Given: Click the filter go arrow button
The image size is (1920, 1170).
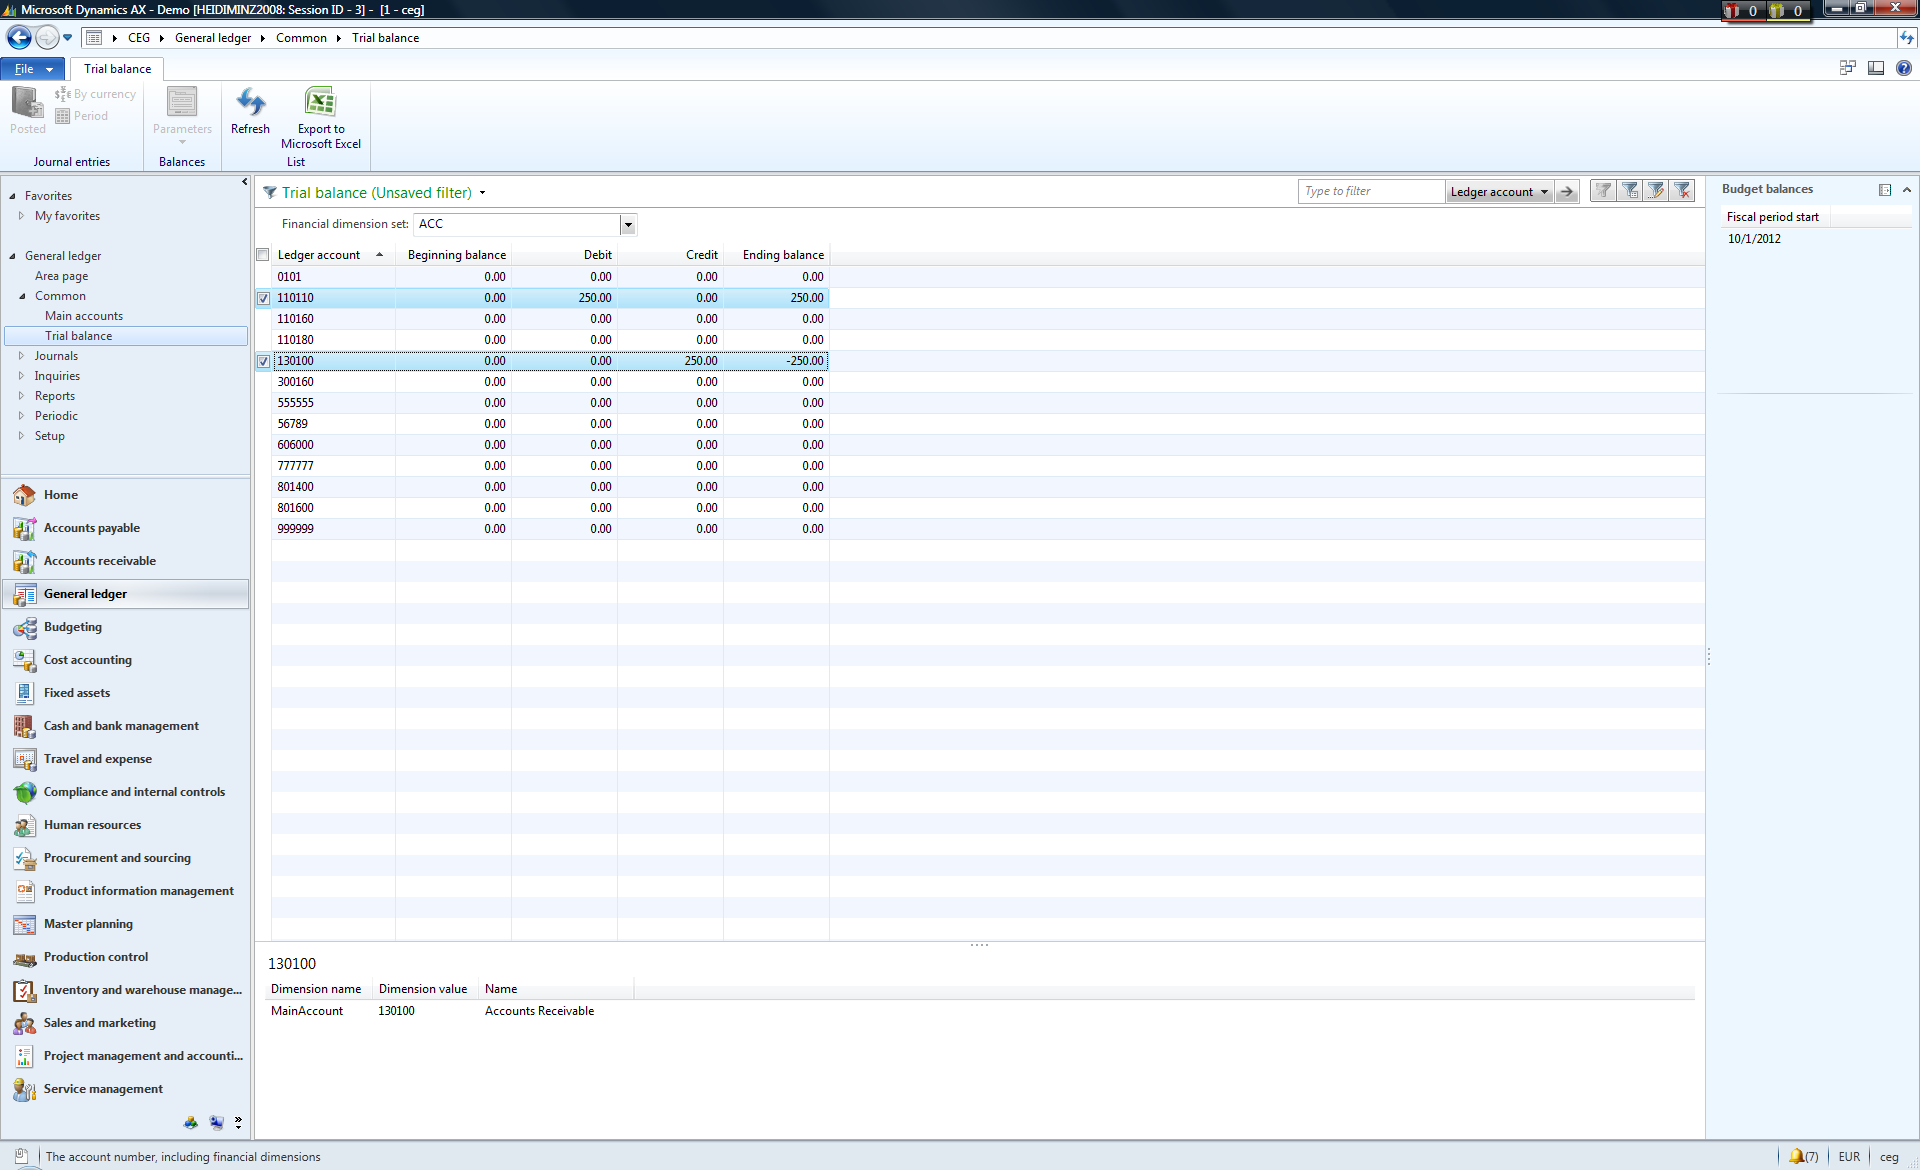Looking at the screenshot, I should point(1567,192).
